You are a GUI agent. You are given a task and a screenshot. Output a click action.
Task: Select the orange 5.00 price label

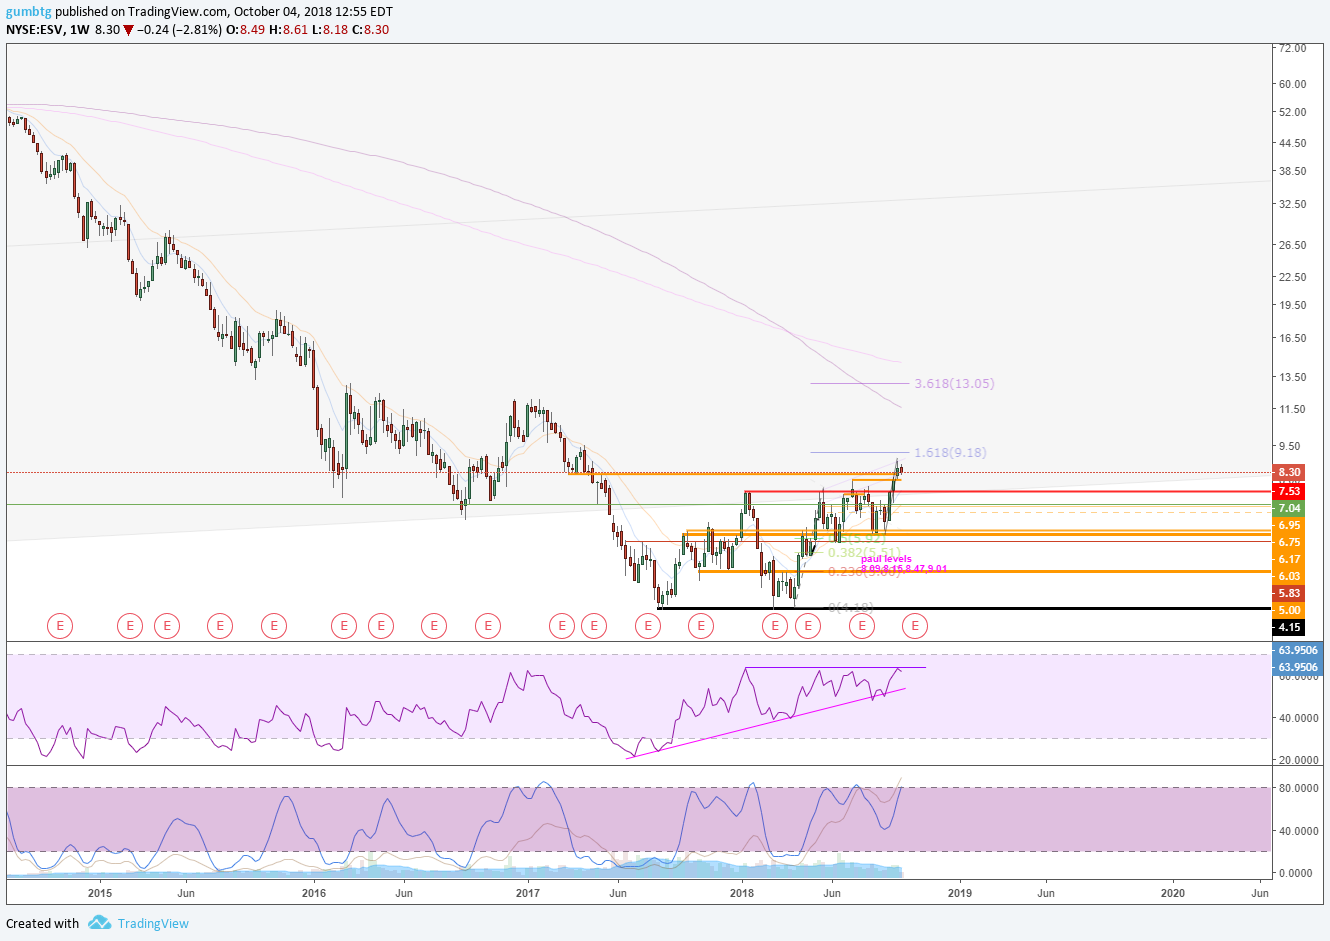tap(1289, 610)
